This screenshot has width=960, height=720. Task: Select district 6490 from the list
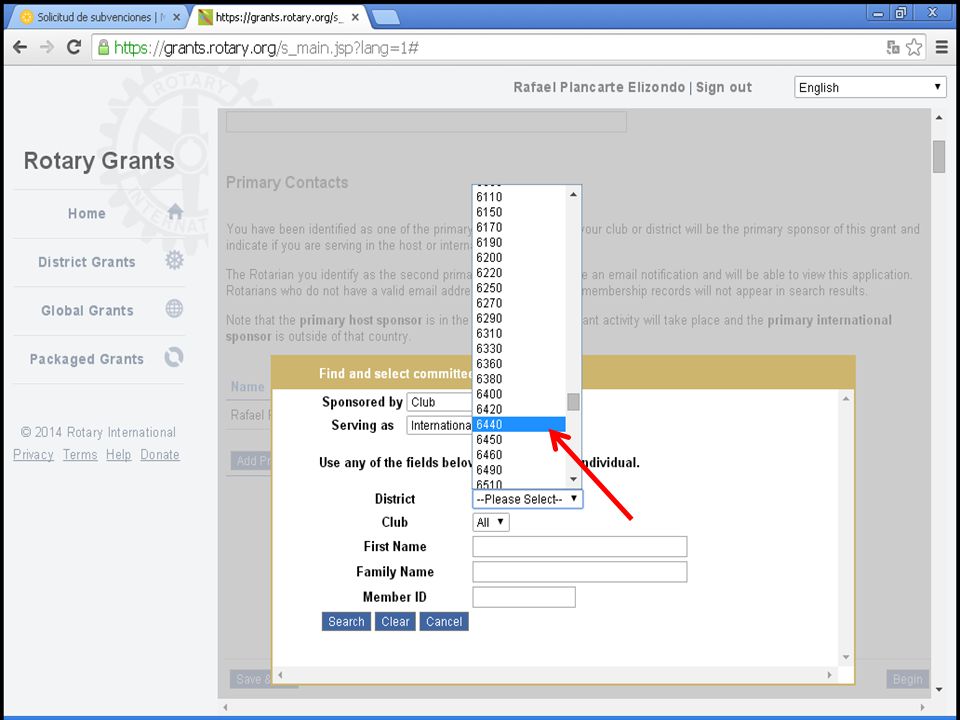(519, 470)
